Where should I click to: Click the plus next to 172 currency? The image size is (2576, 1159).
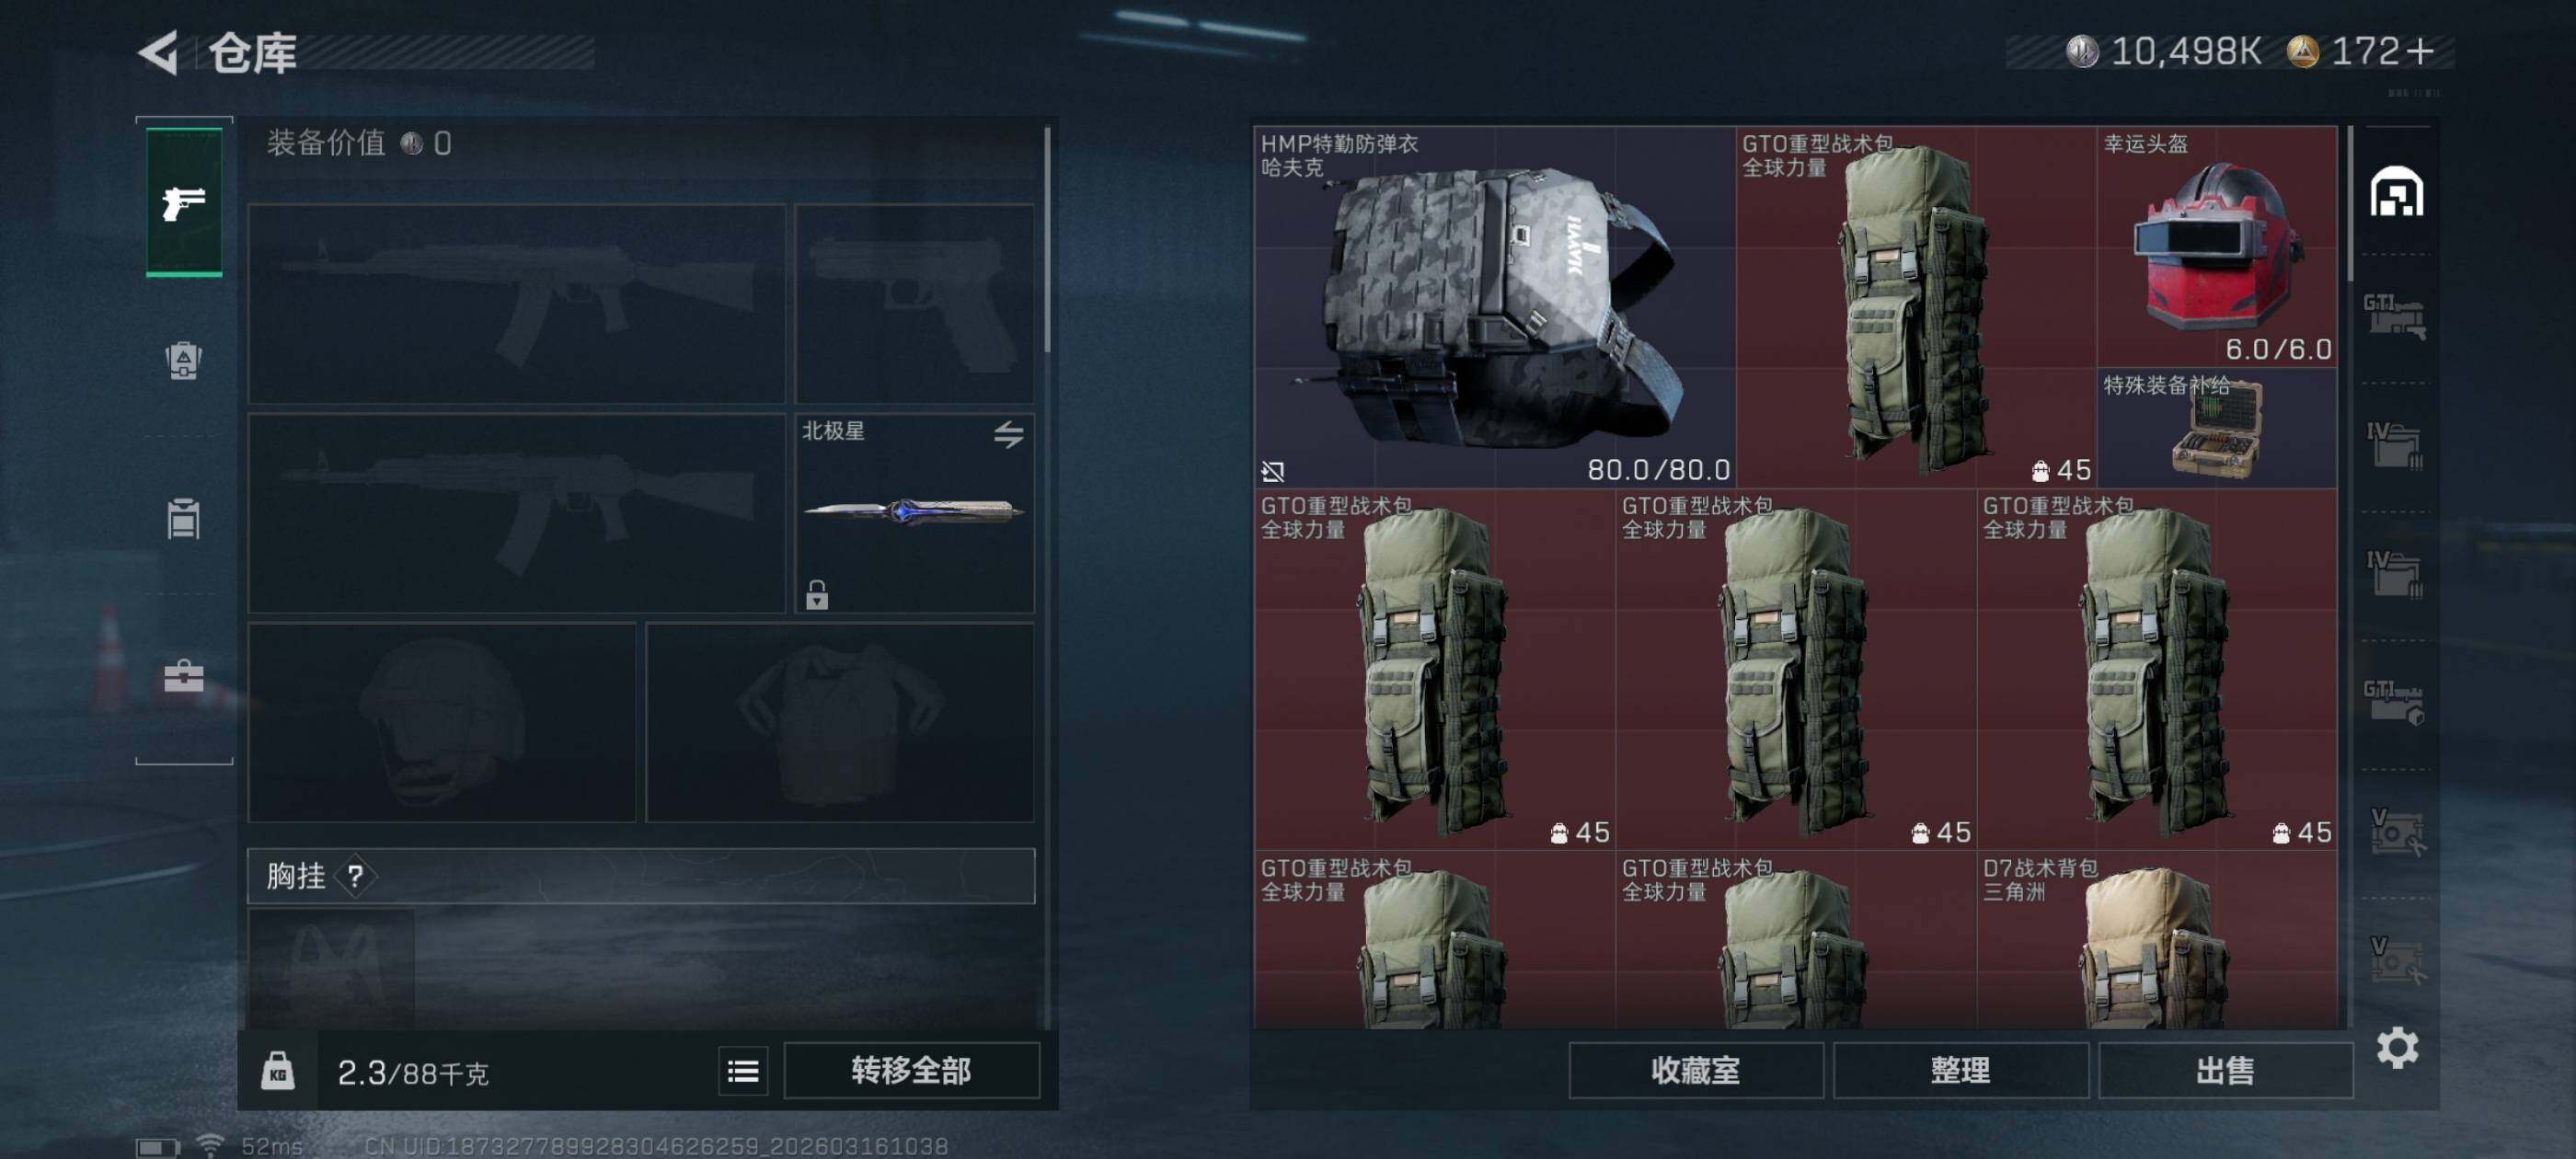tap(2420, 51)
